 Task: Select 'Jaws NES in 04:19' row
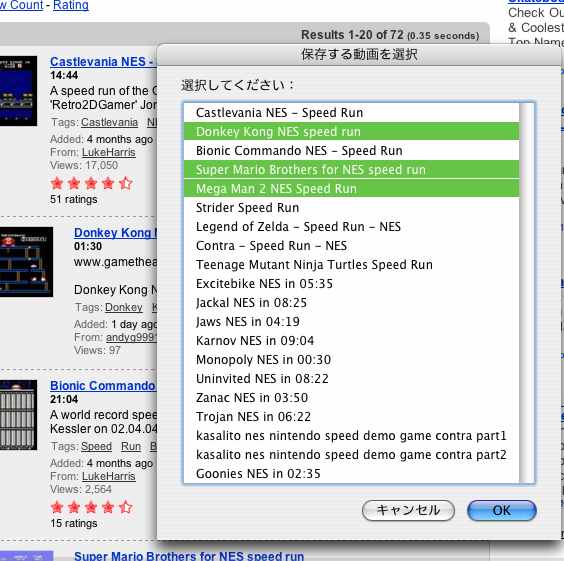[351, 322]
